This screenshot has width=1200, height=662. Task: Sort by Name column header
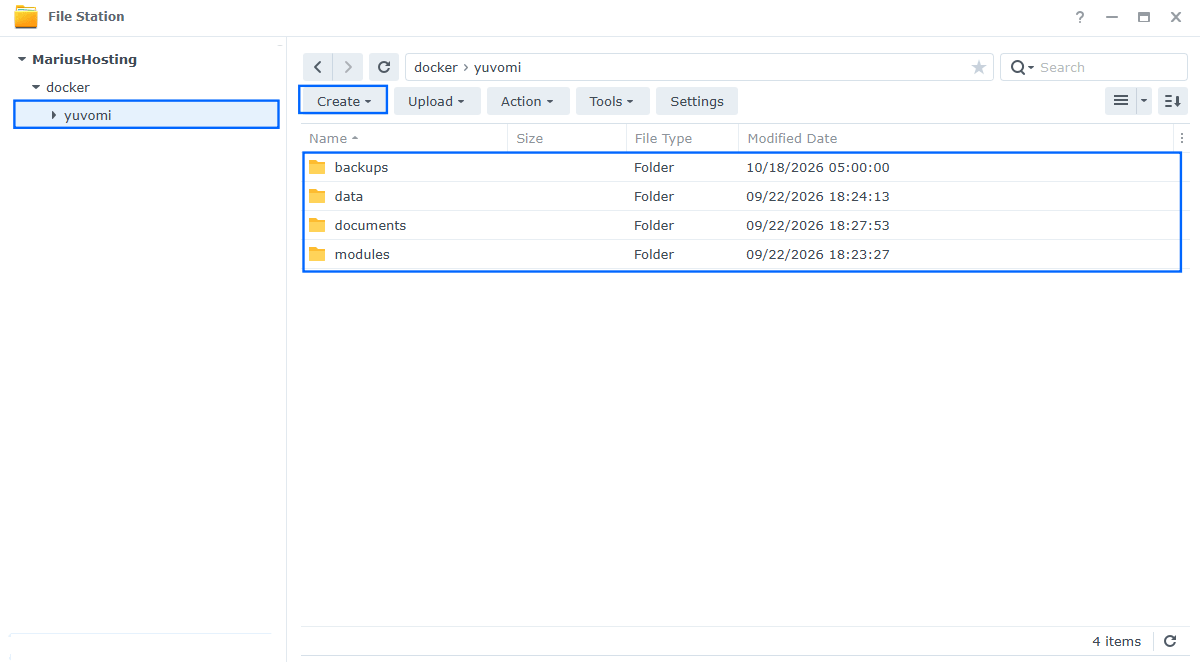[x=404, y=138]
